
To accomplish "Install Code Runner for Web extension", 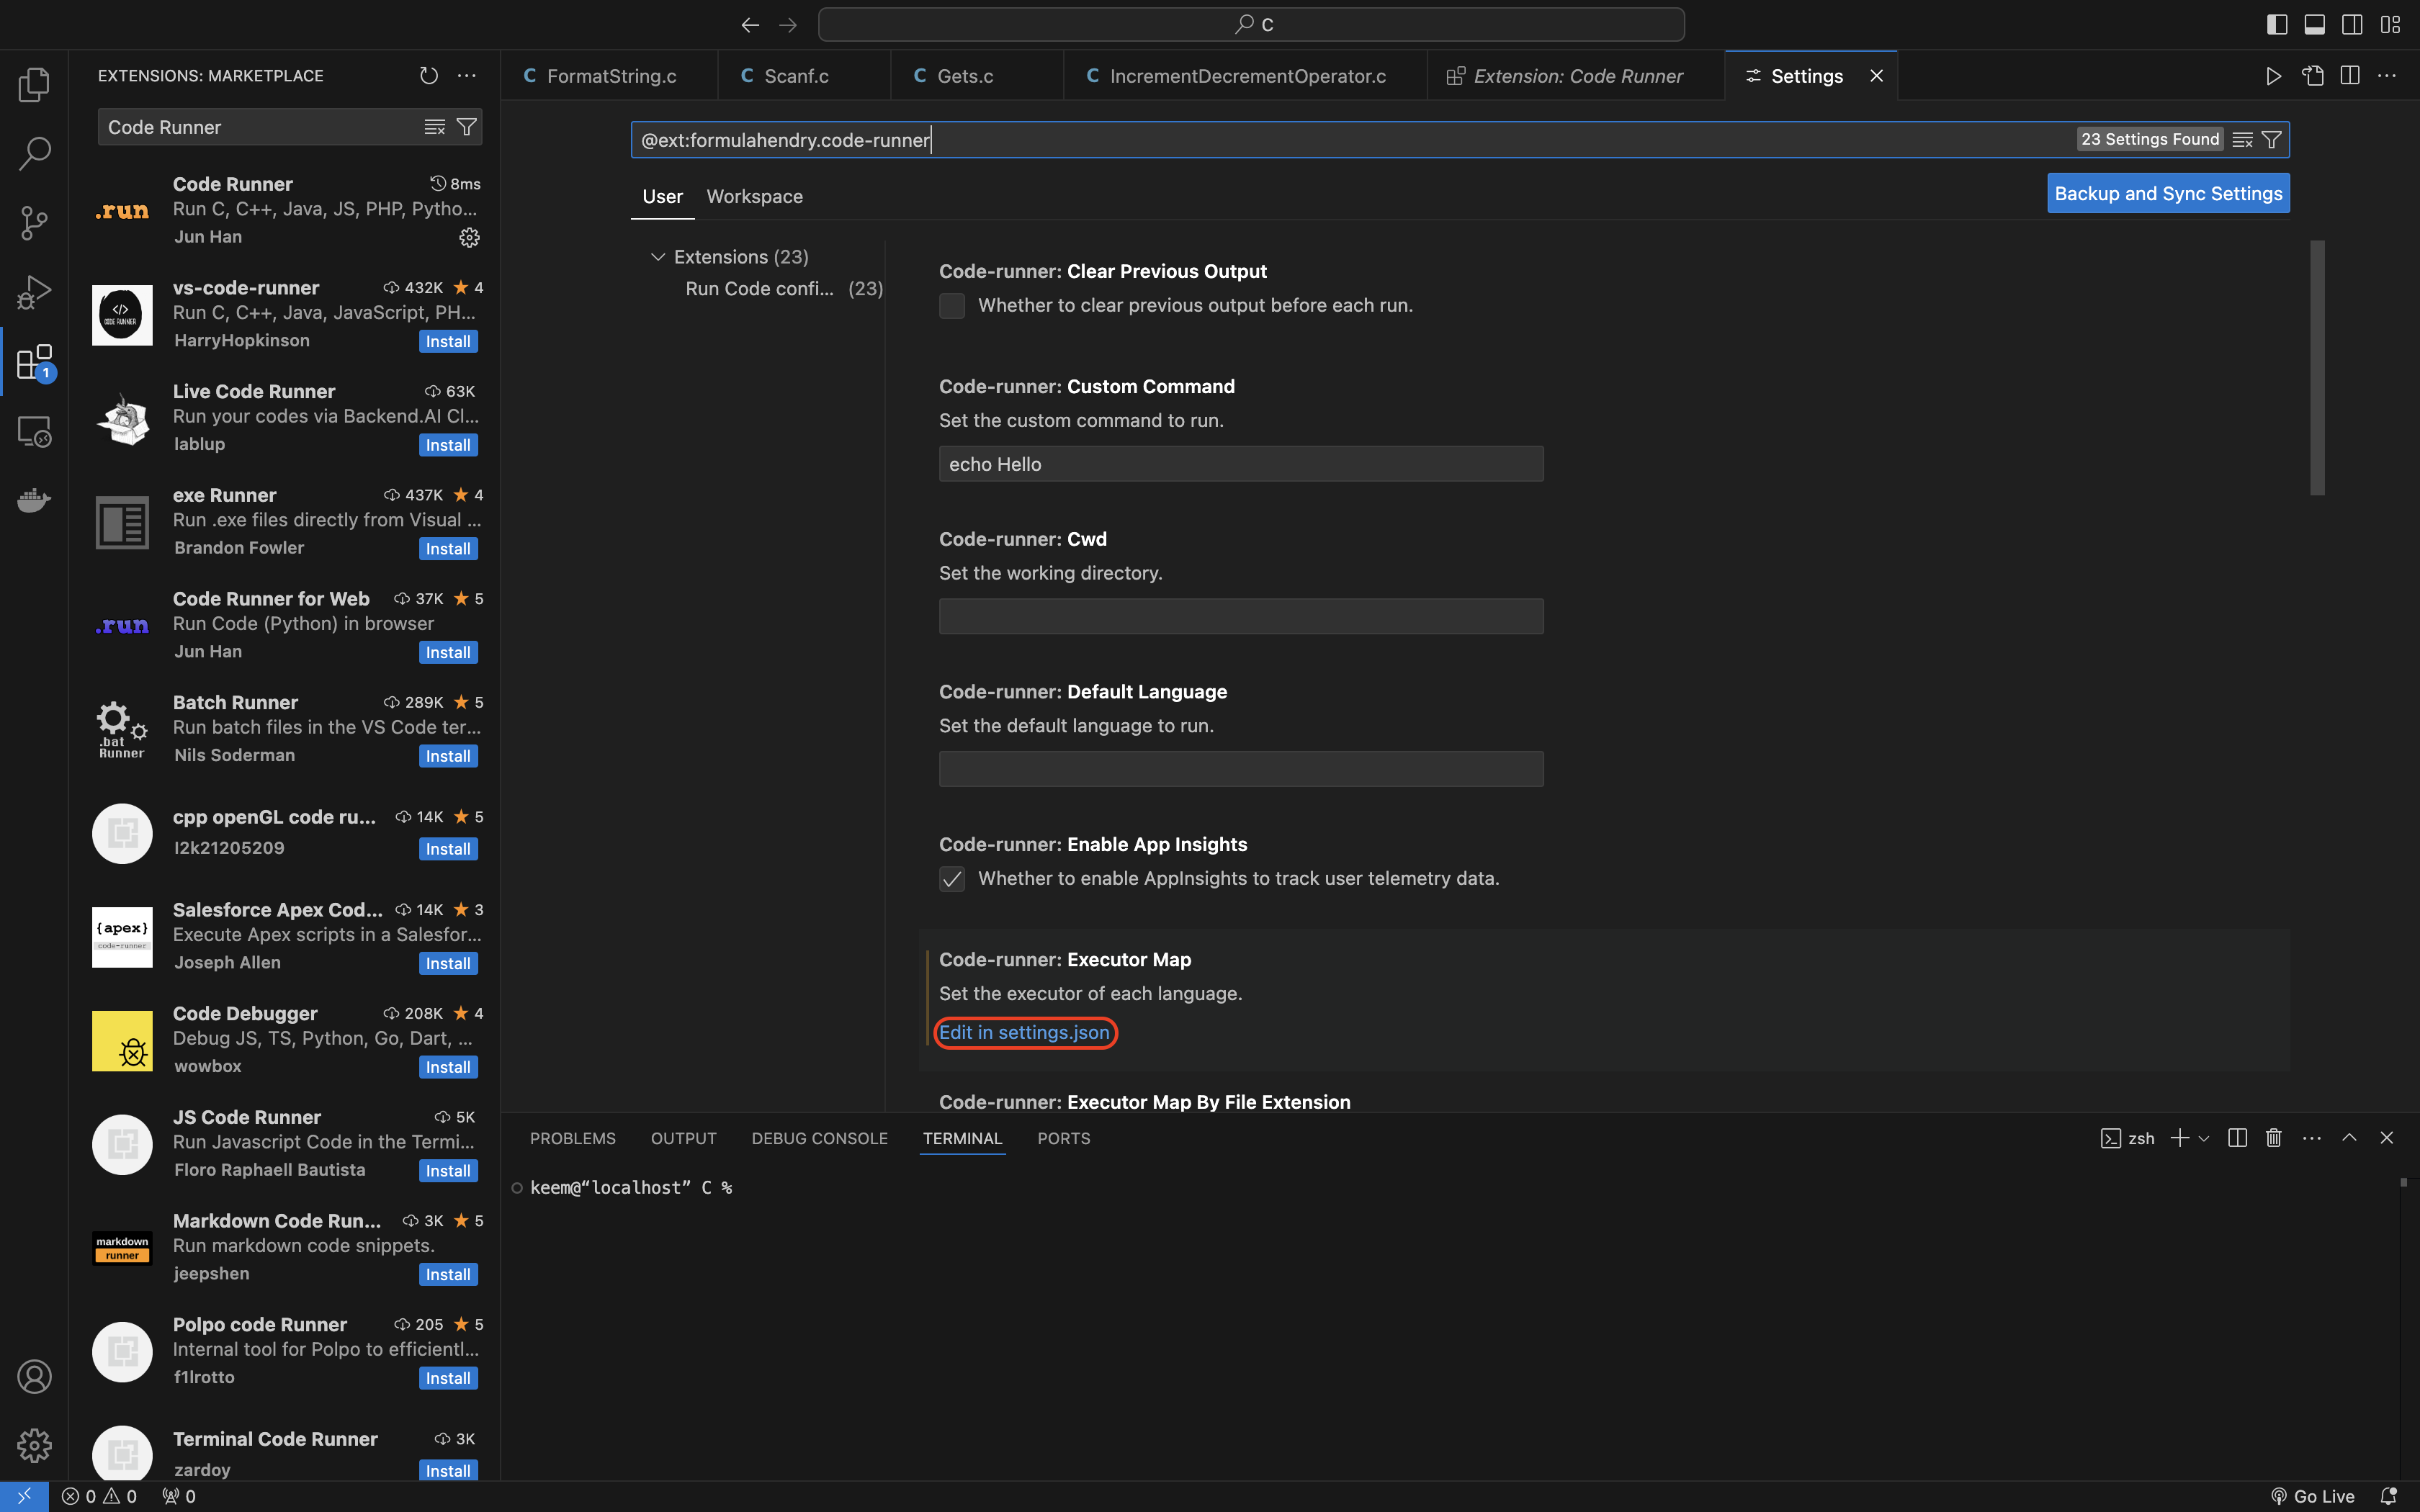I will click(448, 653).
